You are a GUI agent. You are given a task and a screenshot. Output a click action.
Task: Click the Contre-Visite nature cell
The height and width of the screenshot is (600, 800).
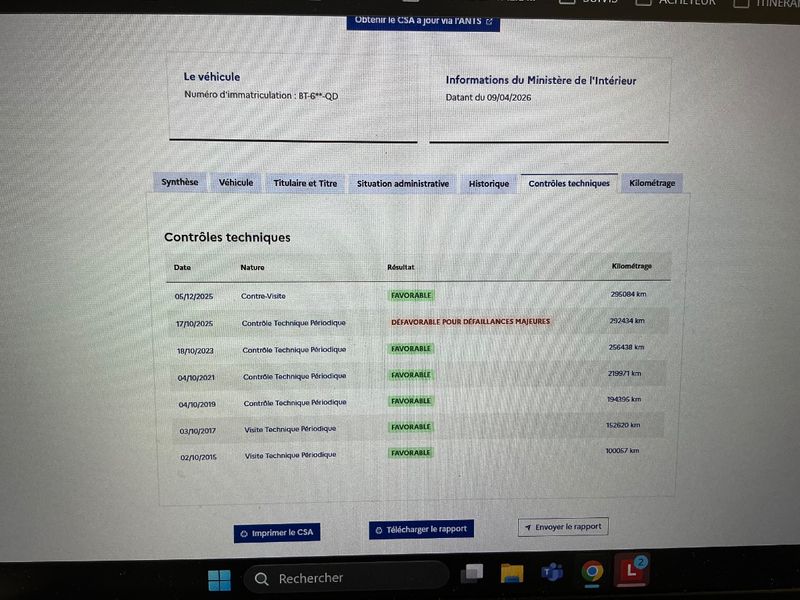[263, 296]
